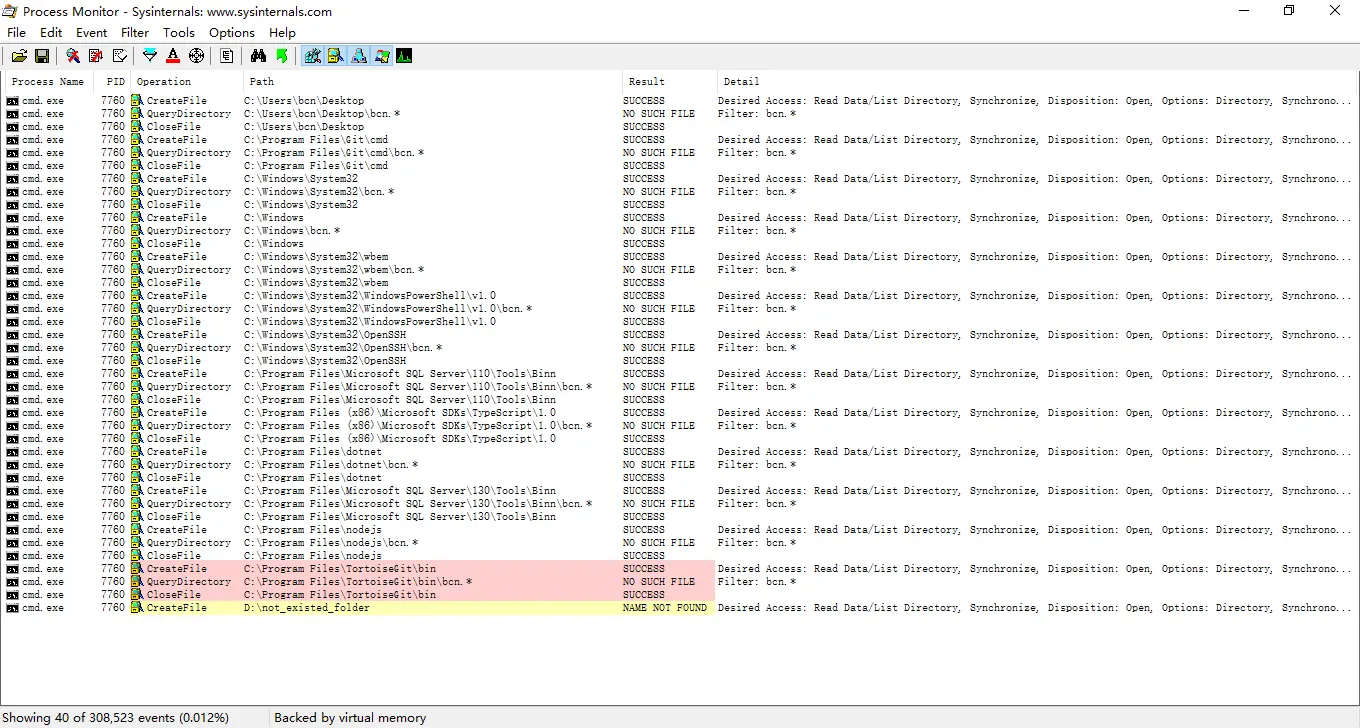Toggle Show Profiling Events filter
The height and width of the screenshot is (728, 1360).
tap(404, 56)
